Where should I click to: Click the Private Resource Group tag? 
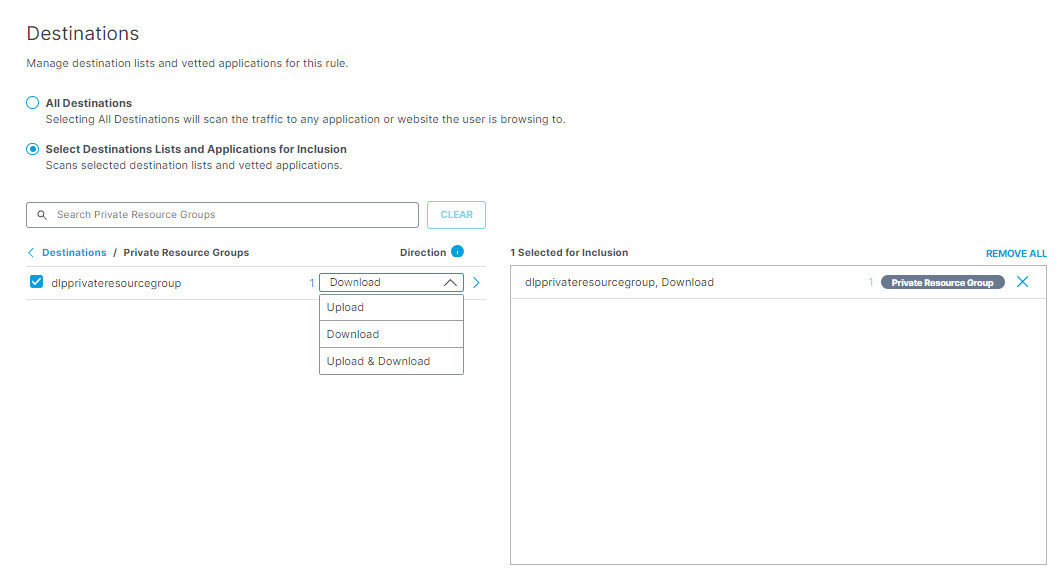point(943,282)
